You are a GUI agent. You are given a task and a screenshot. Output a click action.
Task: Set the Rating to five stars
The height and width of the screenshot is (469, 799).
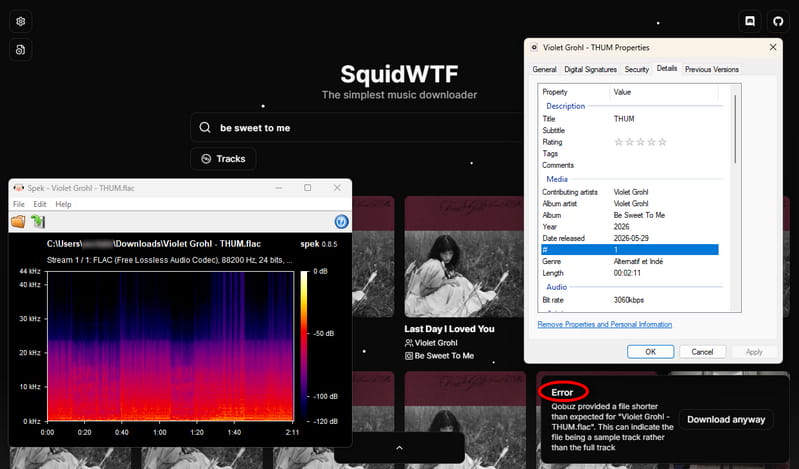[662, 142]
